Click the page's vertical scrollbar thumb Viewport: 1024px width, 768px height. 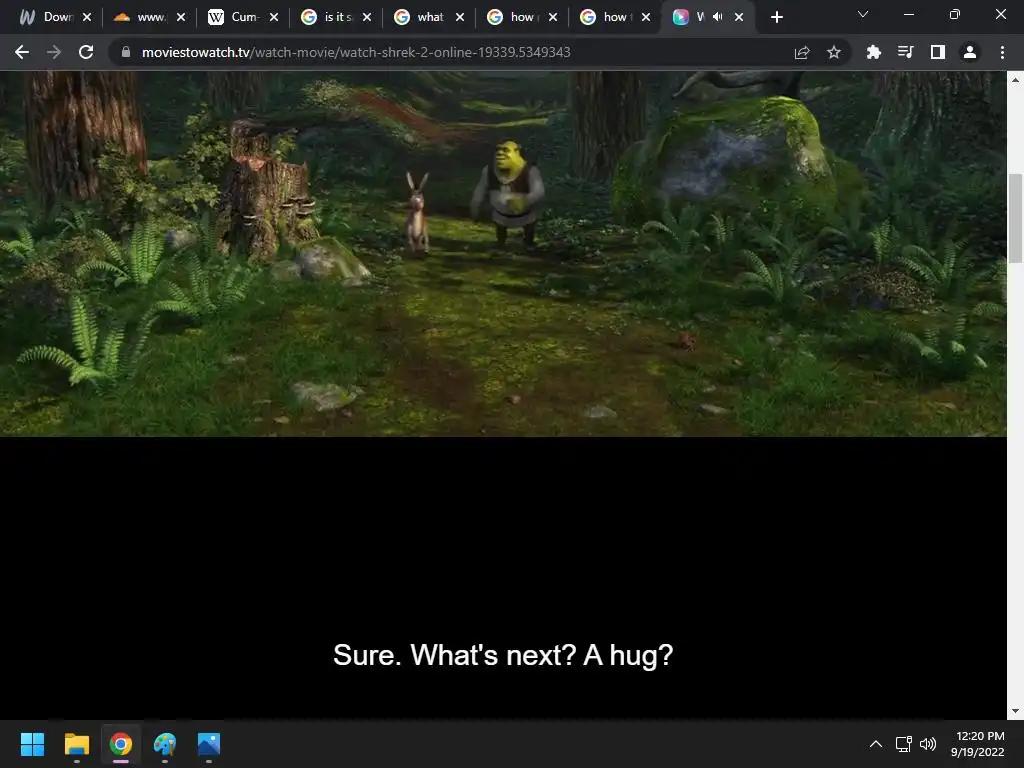tap(1015, 218)
